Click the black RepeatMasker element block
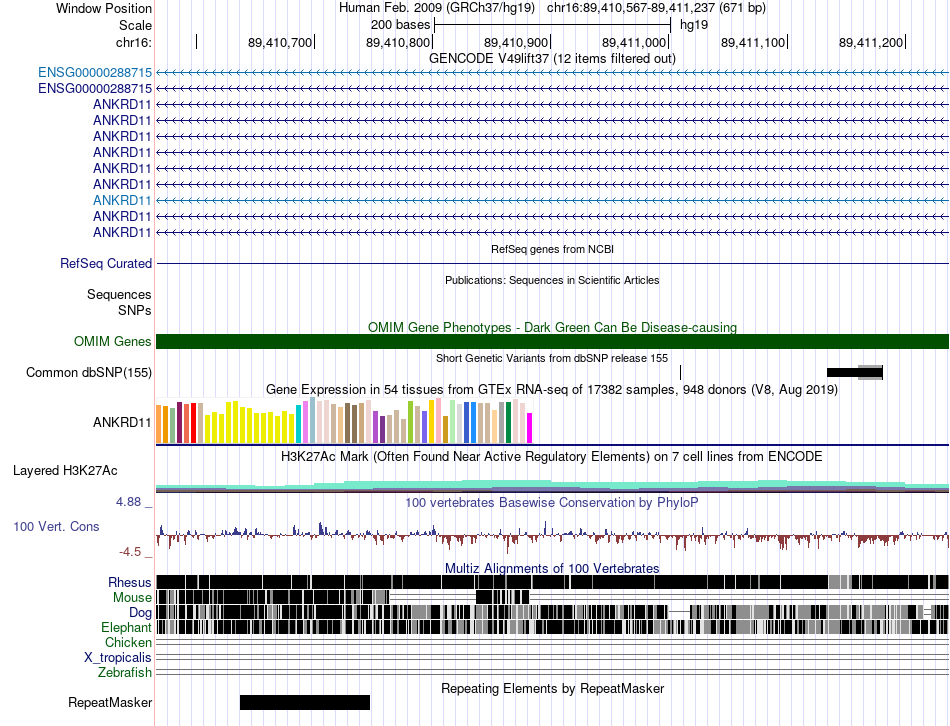Image resolution: width=950 pixels, height=726 pixels. [305, 702]
